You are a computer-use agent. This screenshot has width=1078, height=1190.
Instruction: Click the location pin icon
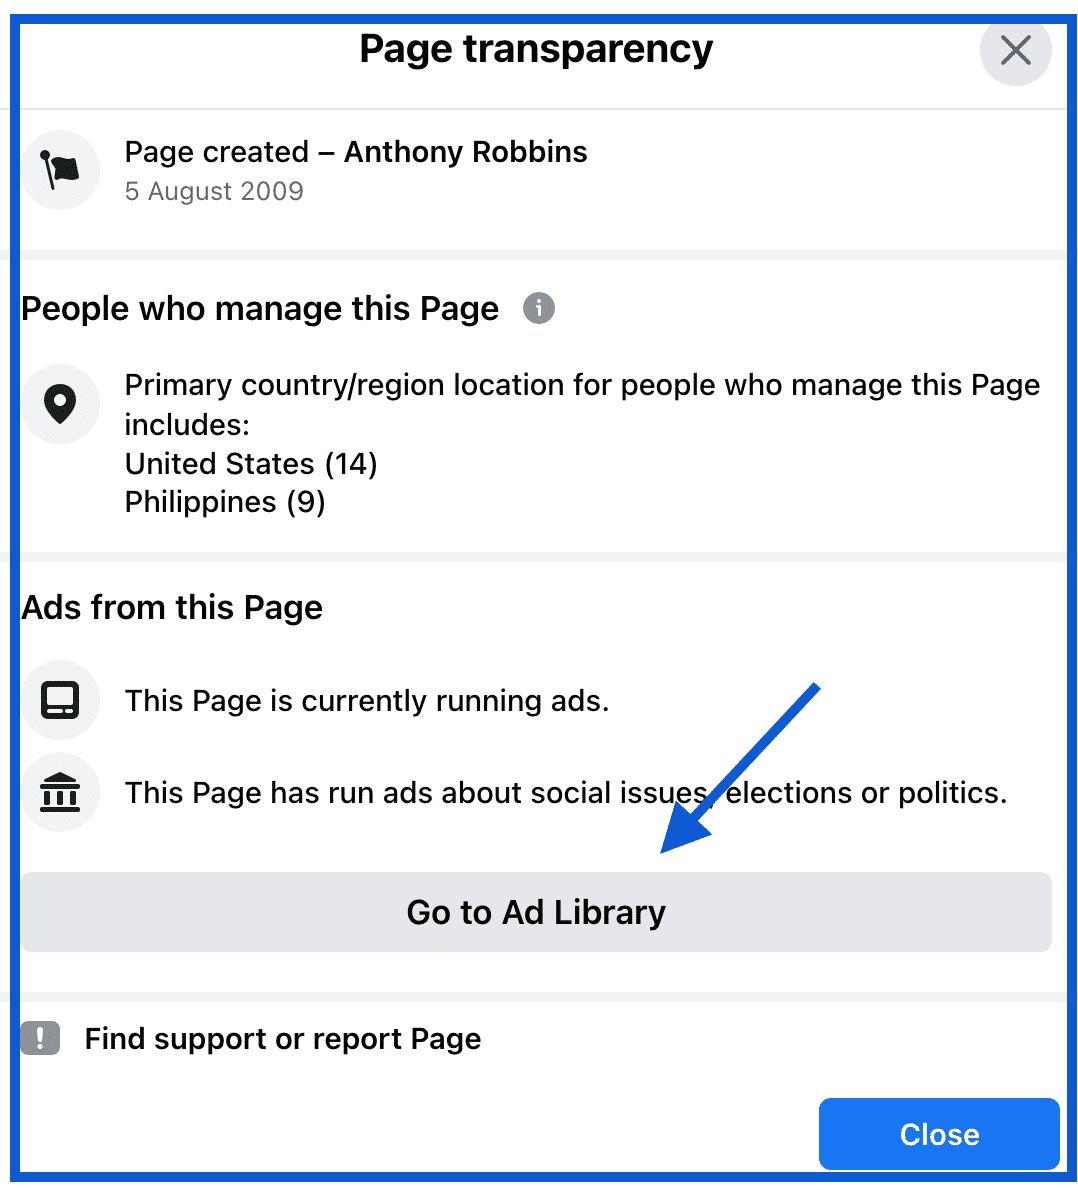[60, 404]
